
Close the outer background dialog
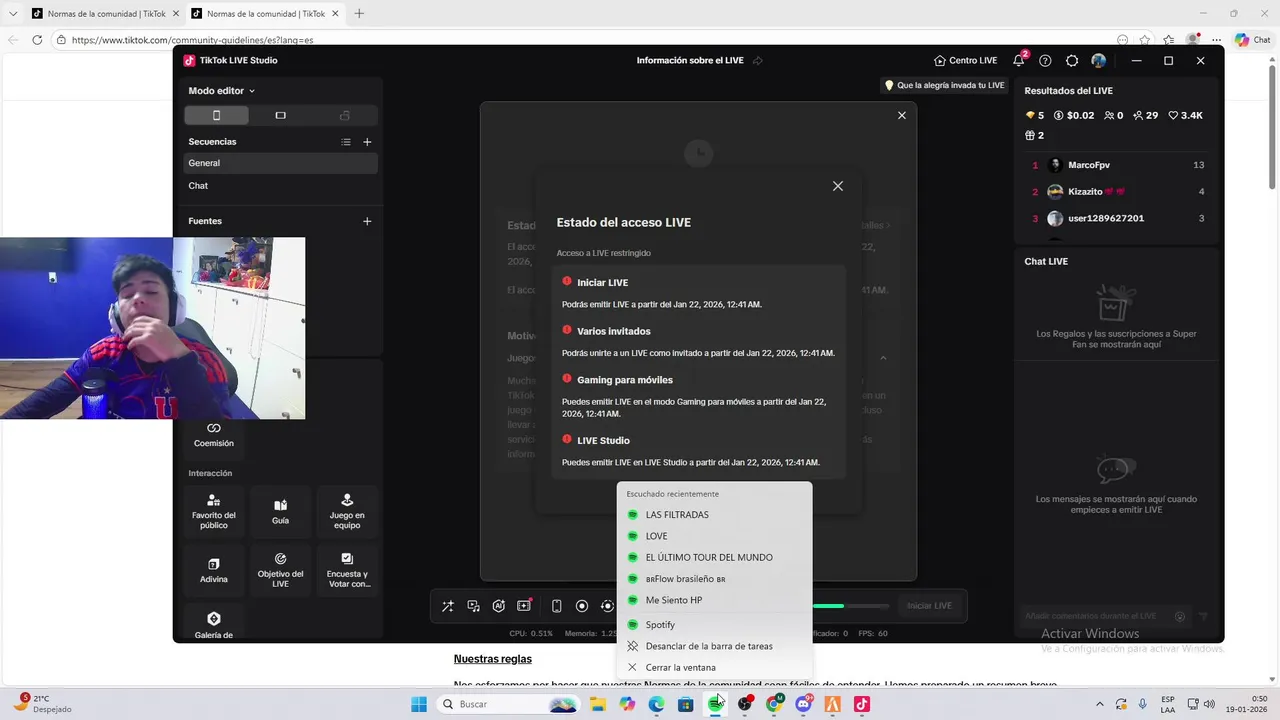coord(901,115)
